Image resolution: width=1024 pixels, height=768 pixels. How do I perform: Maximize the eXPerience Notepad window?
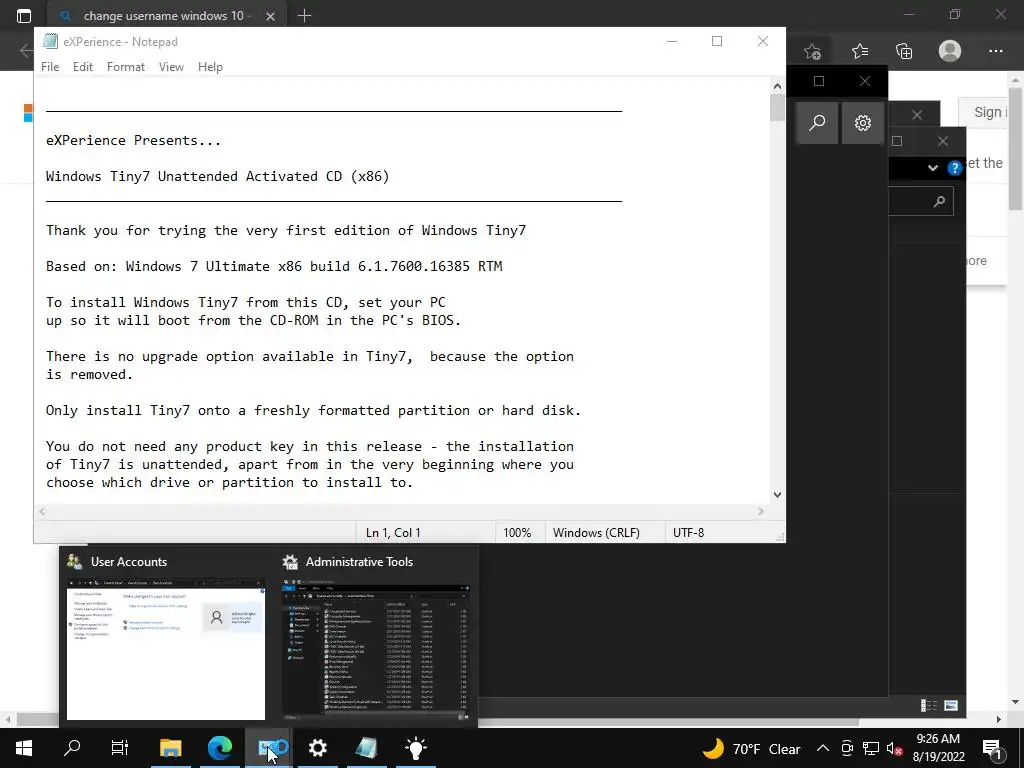716,41
